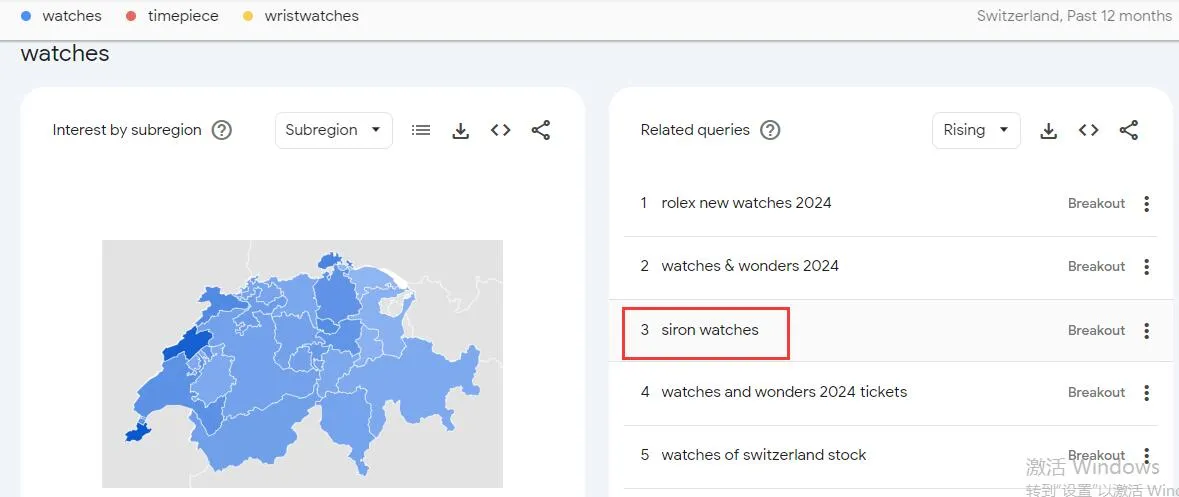Open more options for watches & wonders 2024

tap(1147, 267)
